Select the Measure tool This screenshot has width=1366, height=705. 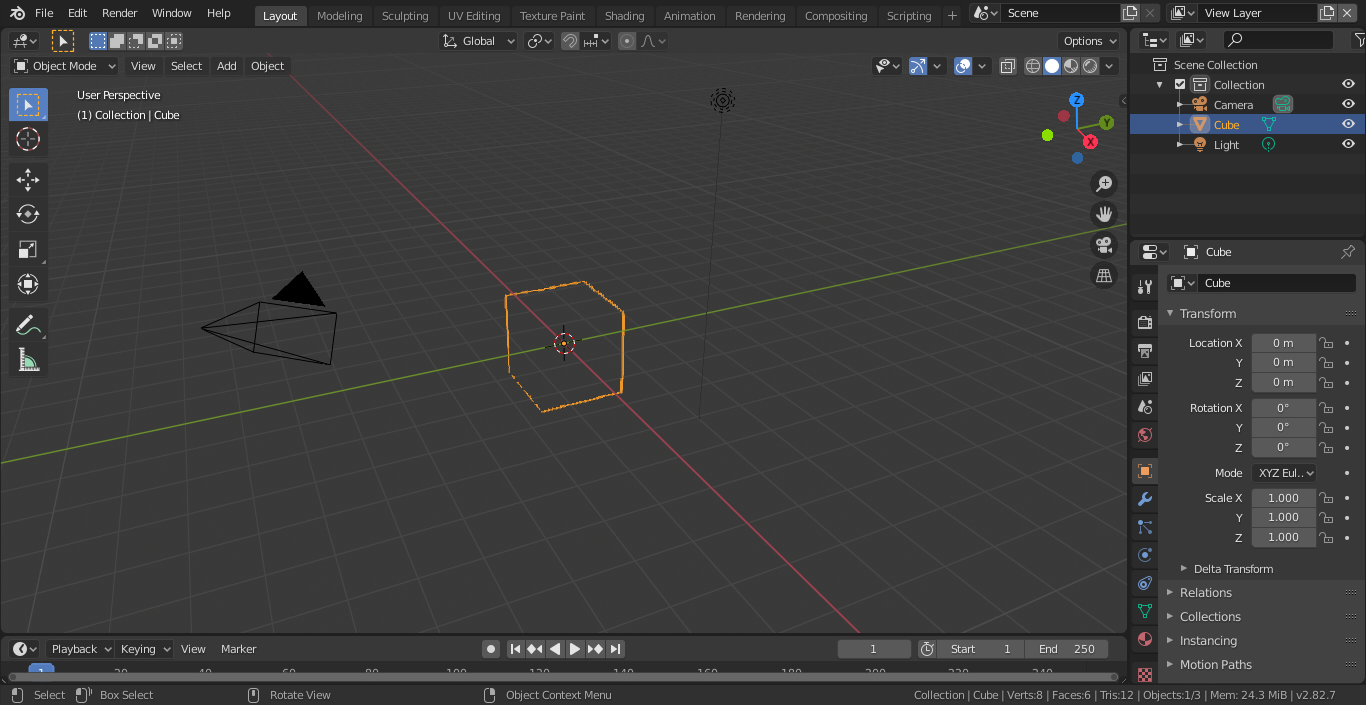(28, 360)
